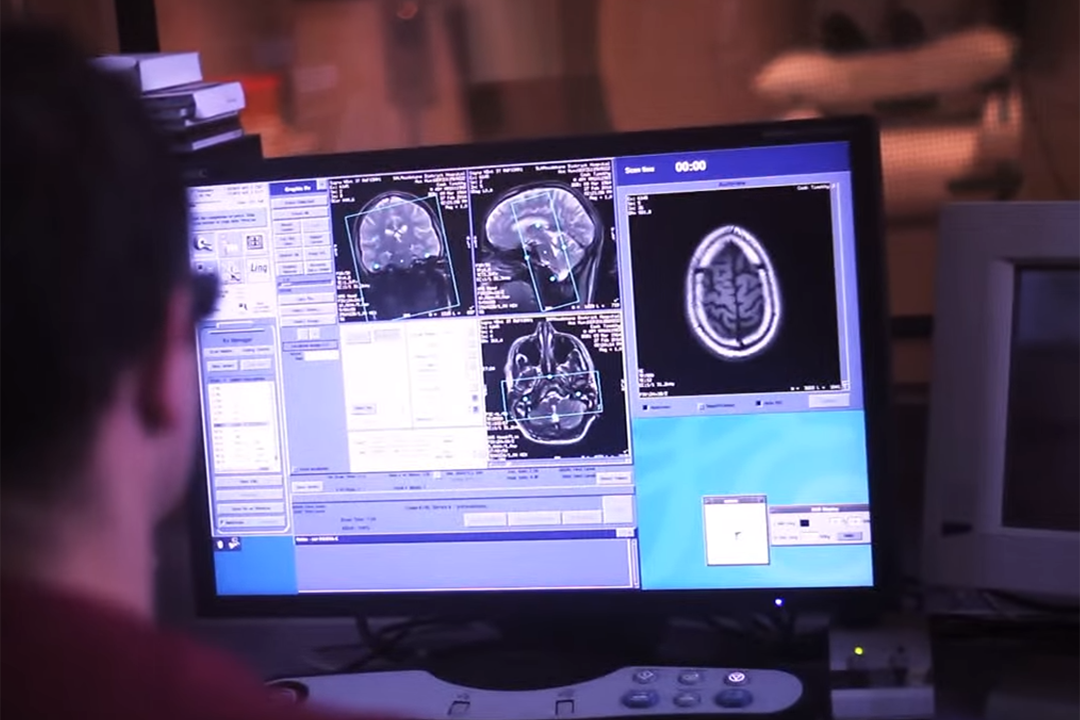
Task: Click the greyed button beside the Autoview checkboxes
Action: point(828,400)
